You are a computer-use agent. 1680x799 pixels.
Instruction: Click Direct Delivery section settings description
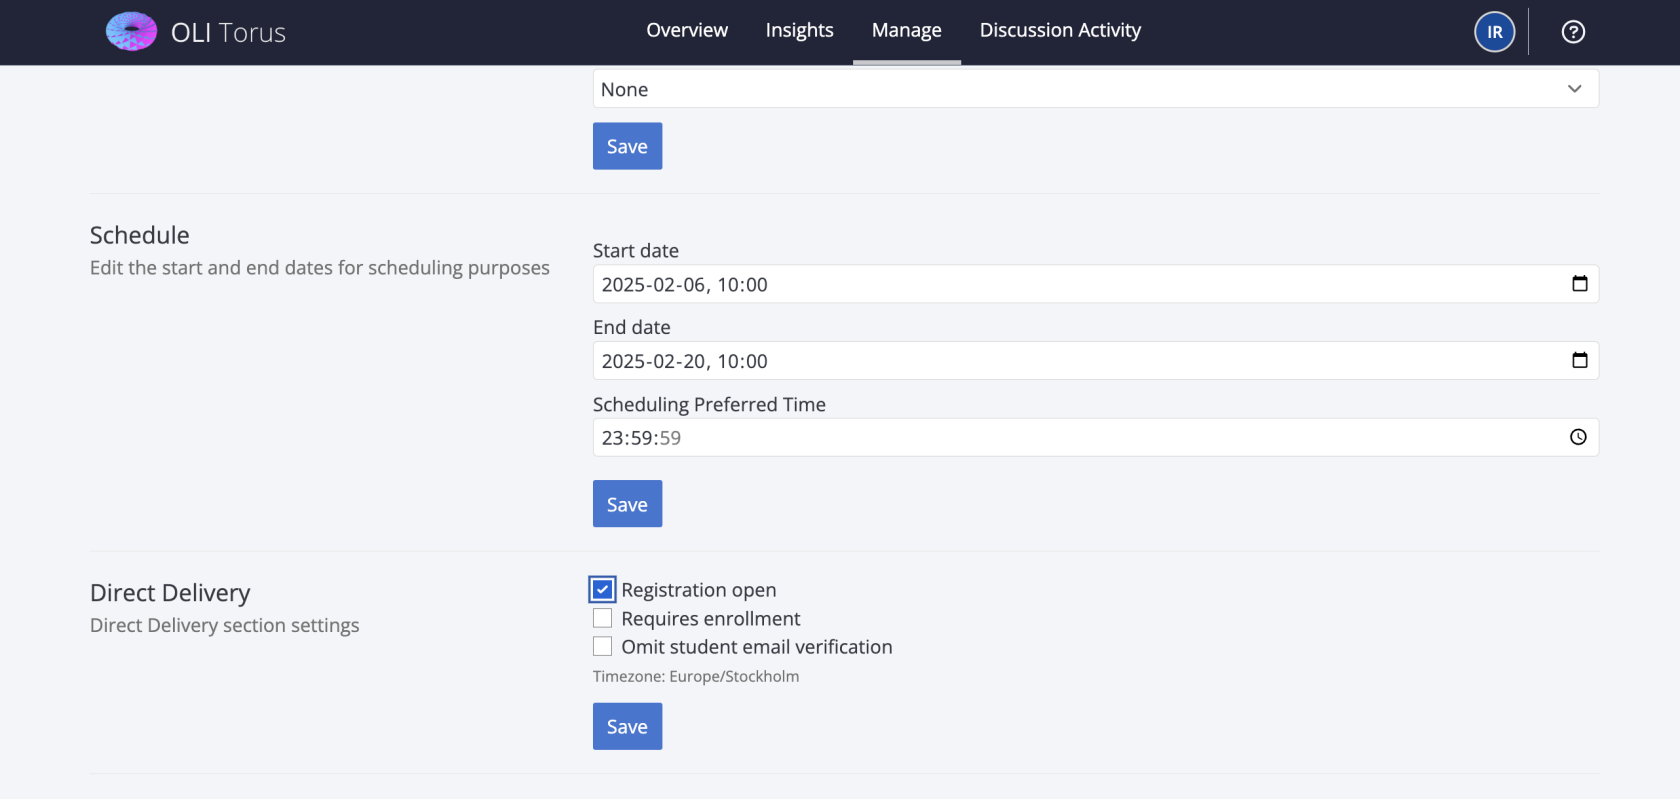point(224,625)
